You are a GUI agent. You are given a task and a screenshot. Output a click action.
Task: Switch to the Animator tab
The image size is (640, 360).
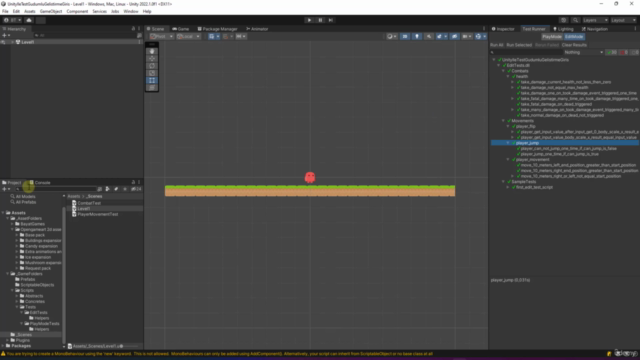pos(257,29)
